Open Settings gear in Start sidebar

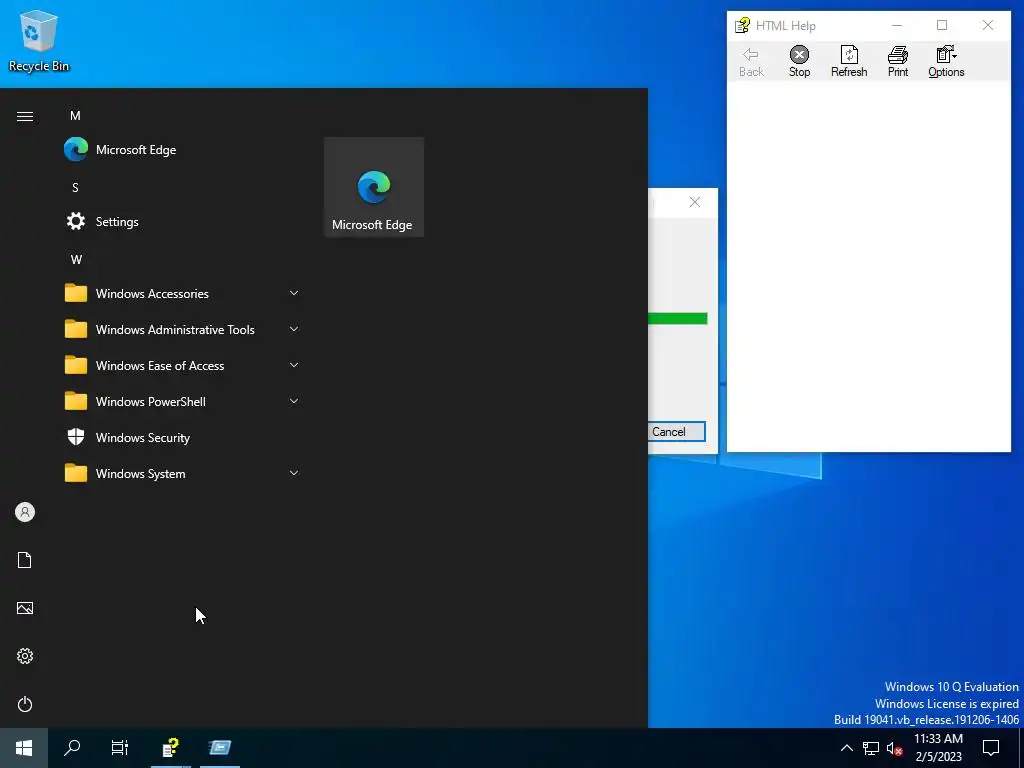[x=25, y=656]
